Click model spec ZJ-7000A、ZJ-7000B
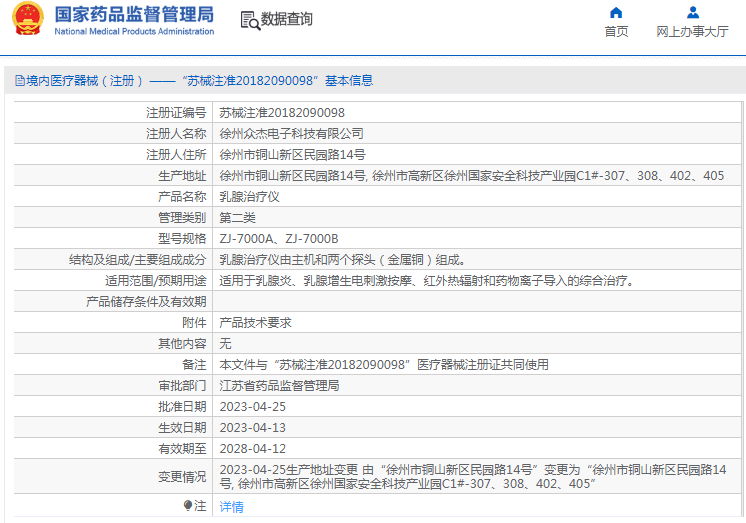The height and width of the screenshot is (523, 746). pyautogui.click(x=279, y=239)
